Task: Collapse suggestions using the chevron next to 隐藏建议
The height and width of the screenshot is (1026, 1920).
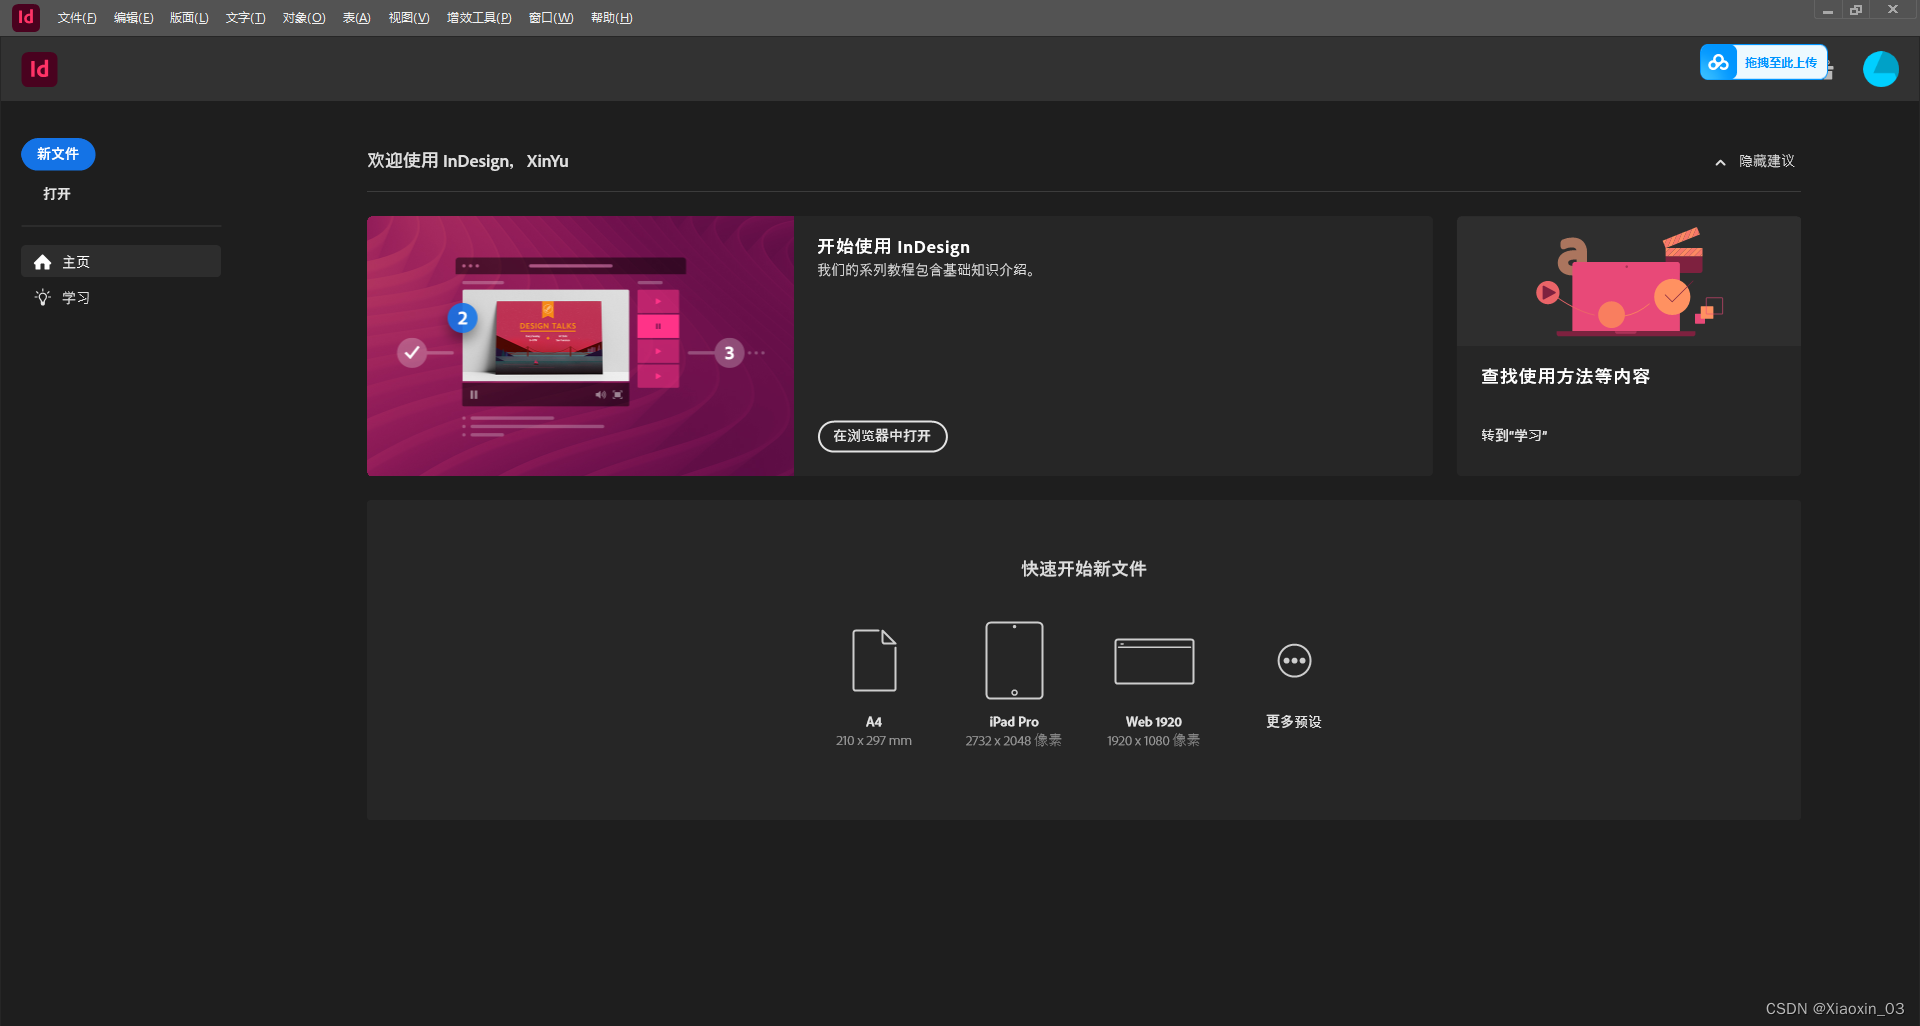Action: coord(1720,162)
